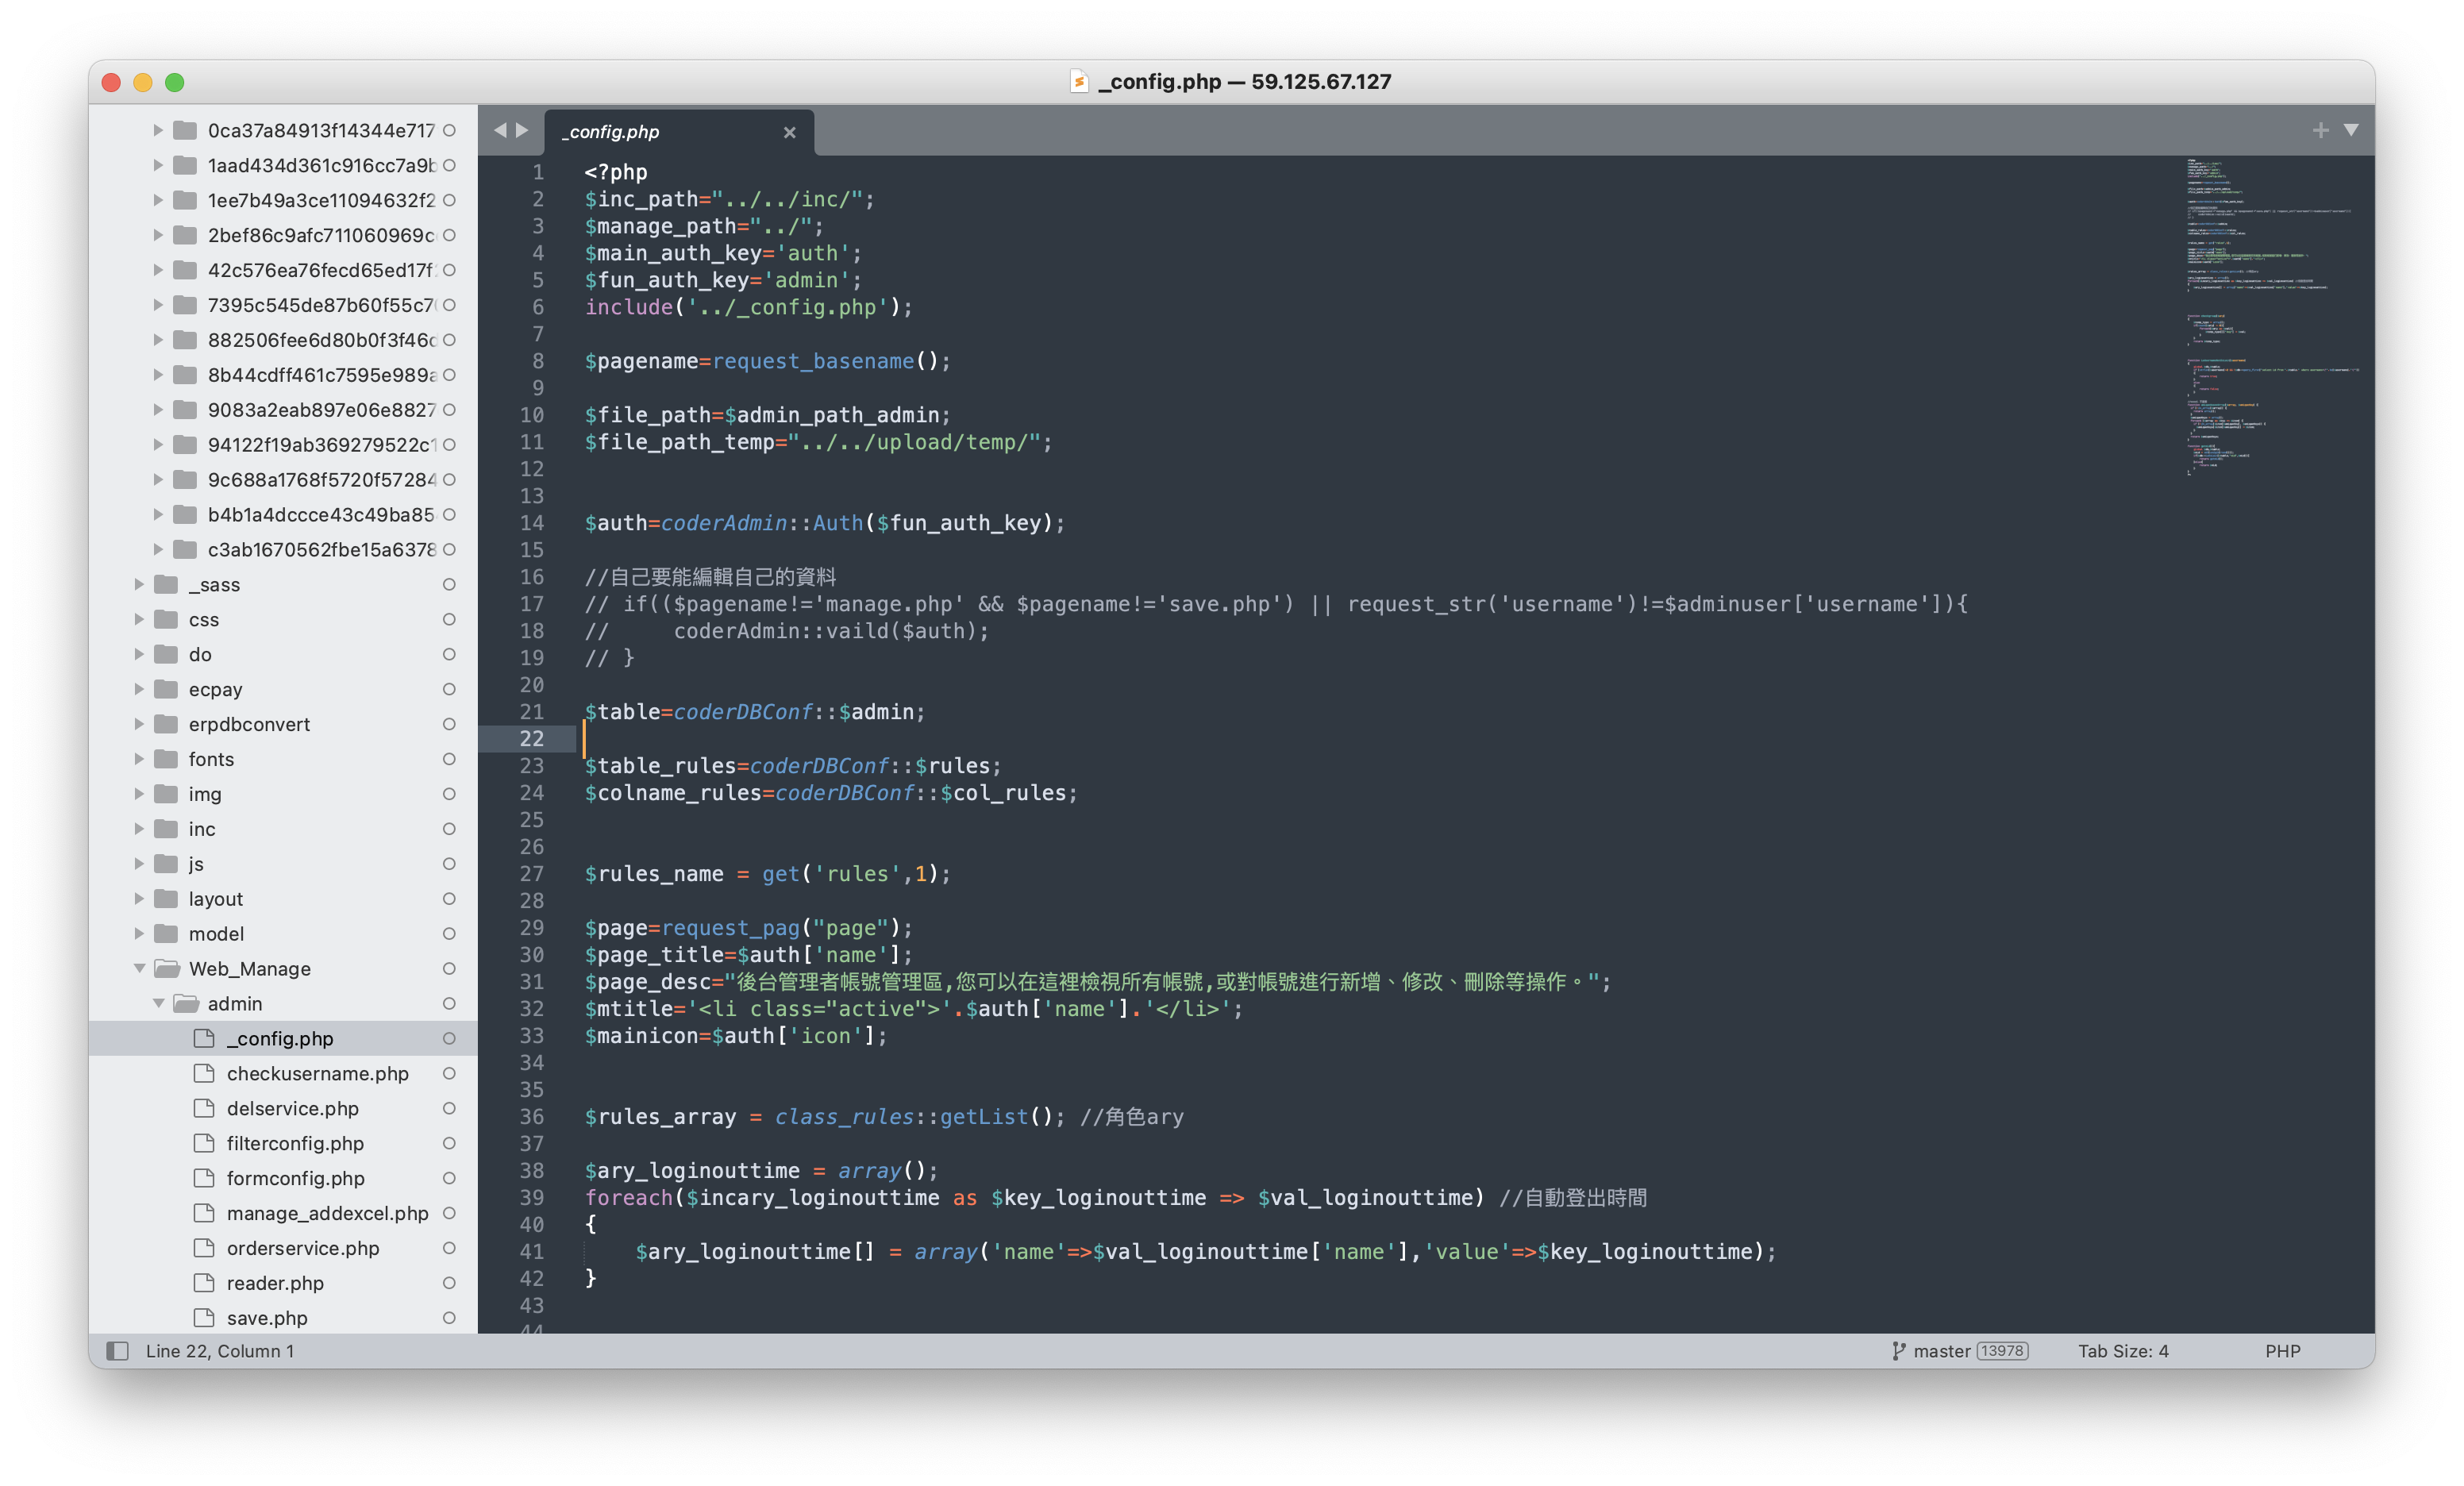Open delservice.php in sidebar
This screenshot has width=2464, height=1486.
(x=292, y=1108)
